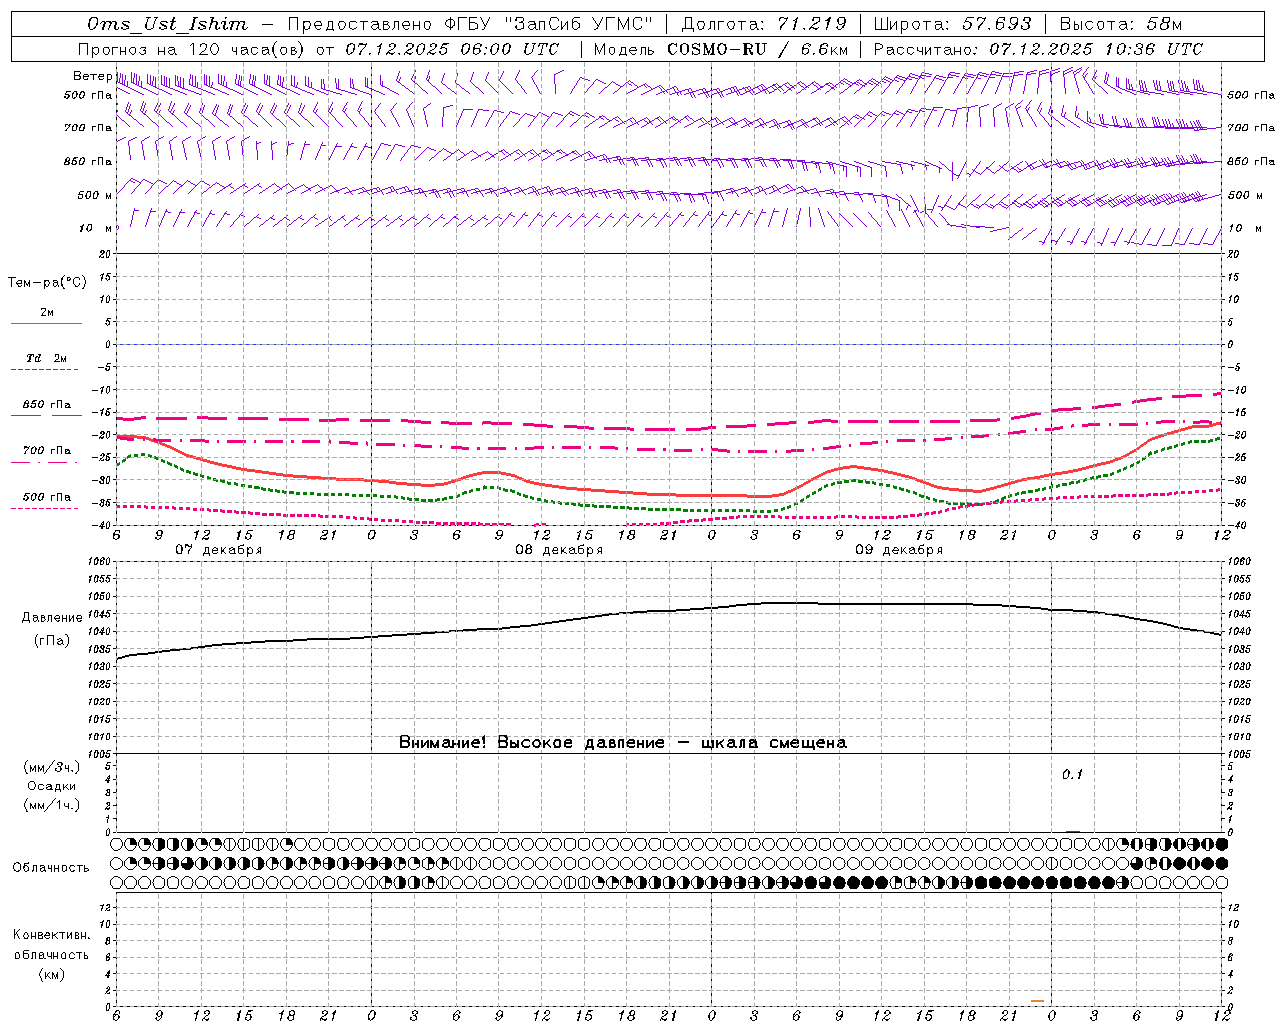Click the Облачность row label
This screenshot has height=1024, width=1280.
point(52,868)
